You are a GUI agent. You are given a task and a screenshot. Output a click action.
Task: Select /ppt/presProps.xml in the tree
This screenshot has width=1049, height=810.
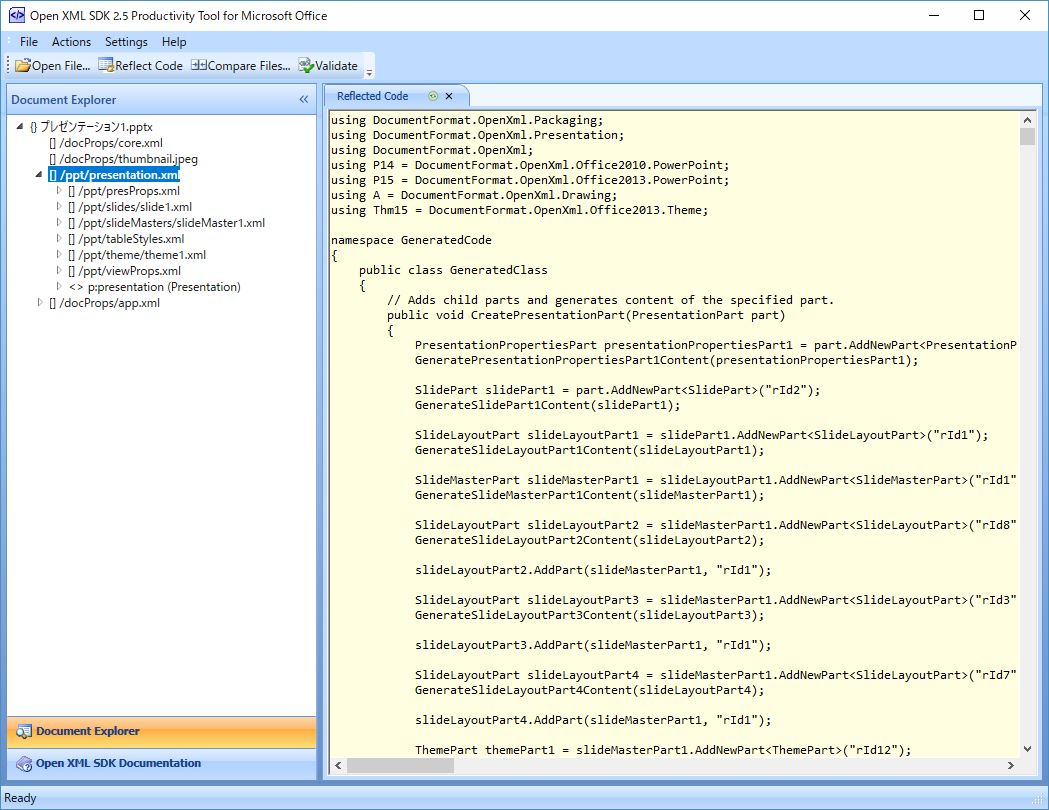tap(129, 191)
